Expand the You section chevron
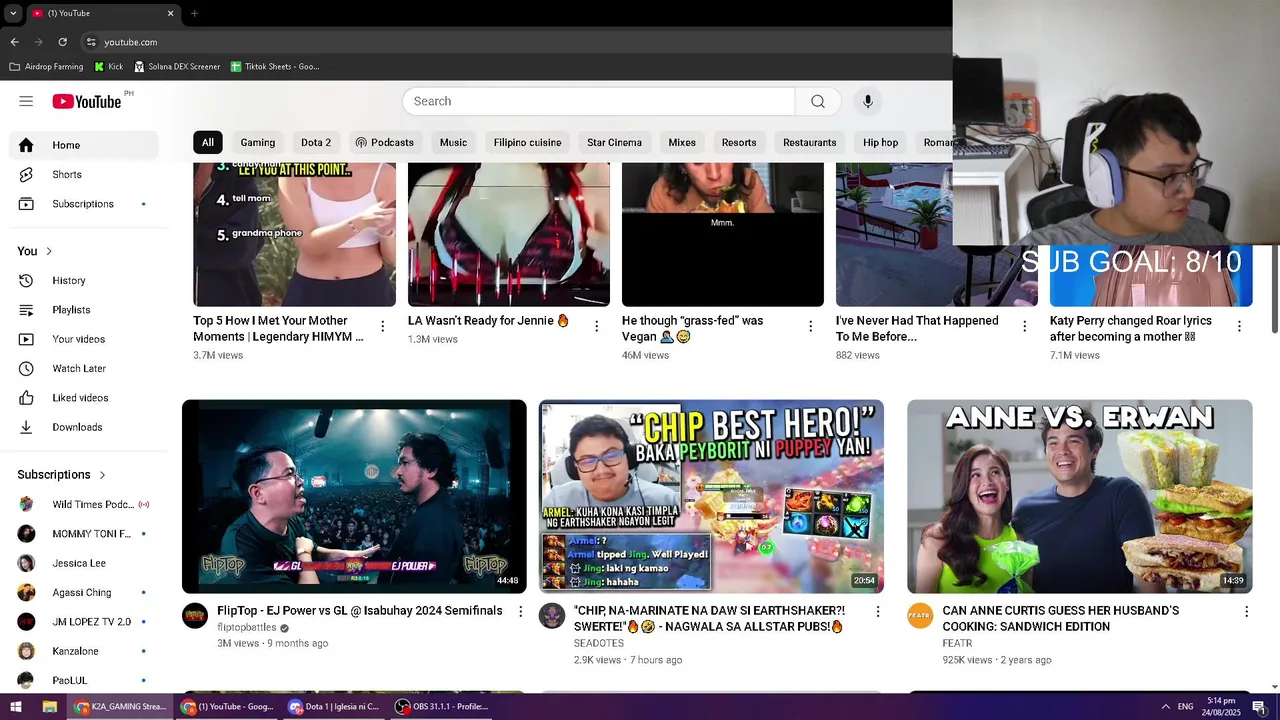 [x=48, y=251]
